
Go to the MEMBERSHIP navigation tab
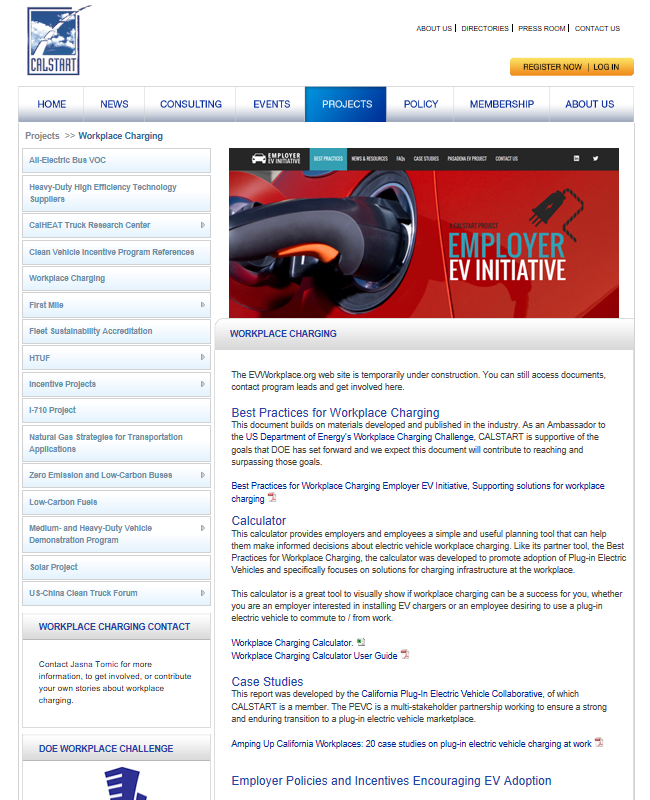coord(501,104)
